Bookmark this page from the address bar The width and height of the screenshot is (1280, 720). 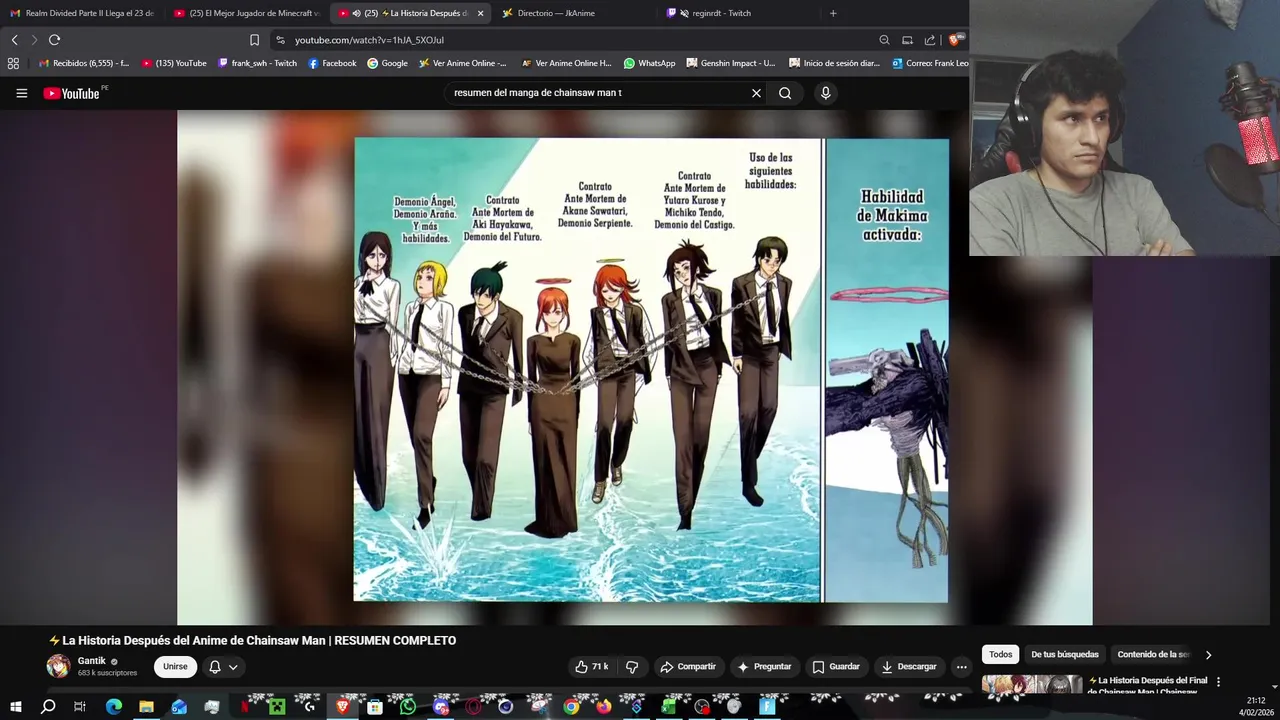[x=254, y=40]
